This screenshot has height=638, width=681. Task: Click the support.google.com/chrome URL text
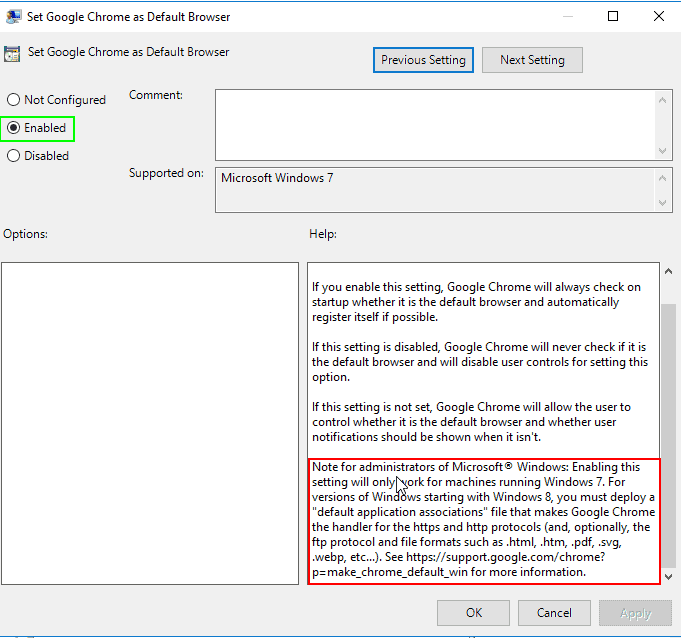tap(460, 564)
